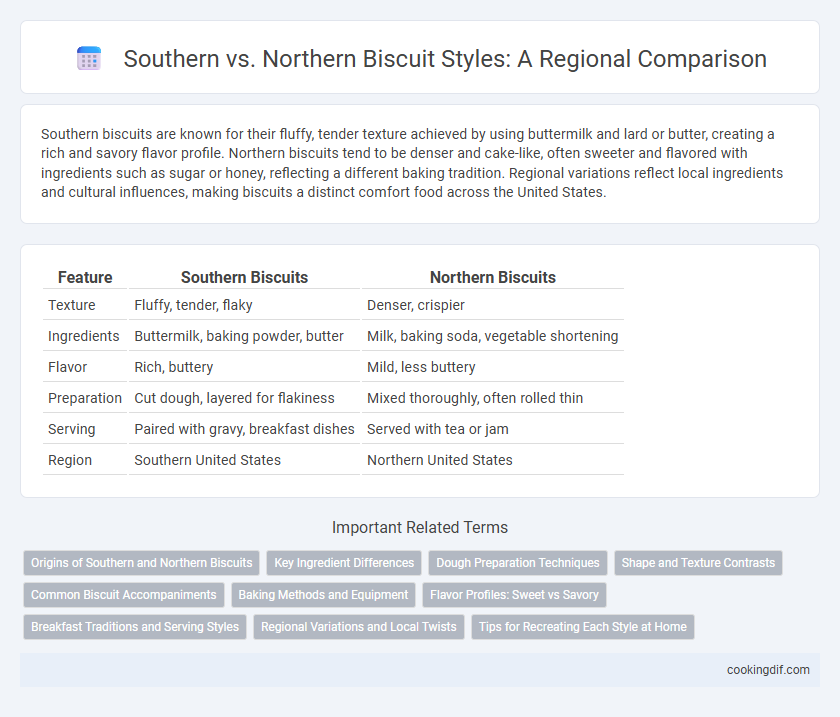840x717 pixels.
Task: Click the Shape and Texture Contrasts tag
Action: coord(698,563)
